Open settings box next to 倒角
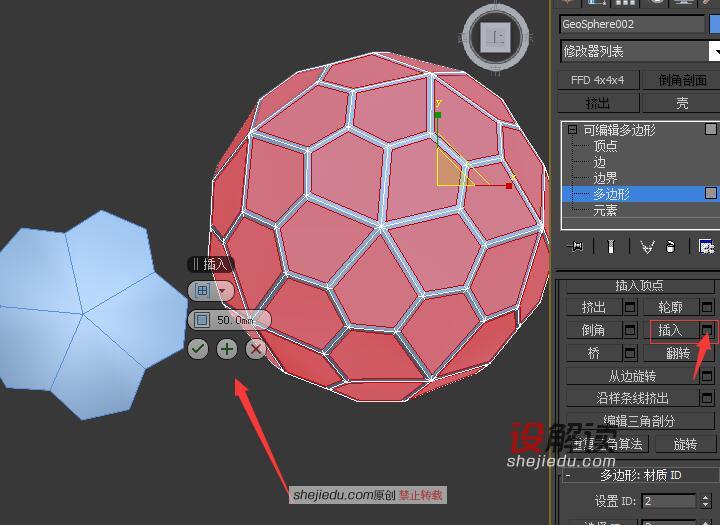This screenshot has height=525, width=720. (x=630, y=330)
